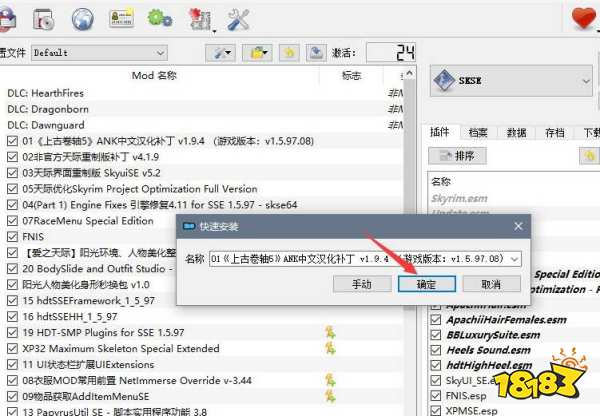Open settings with the wrench and screwdriver icon
Viewport: 600px width, 416px height.
238,19
